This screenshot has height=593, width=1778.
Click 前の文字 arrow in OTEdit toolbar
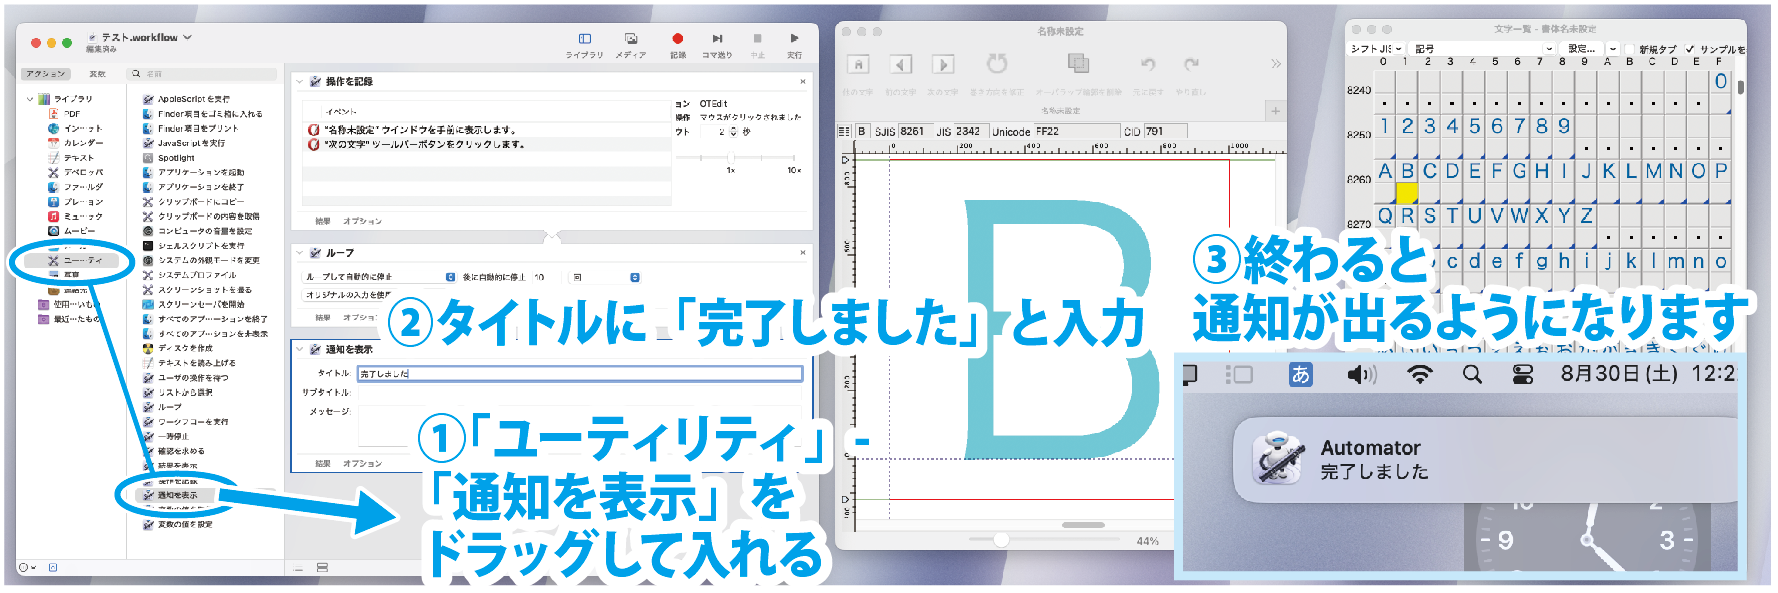tap(902, 64)
